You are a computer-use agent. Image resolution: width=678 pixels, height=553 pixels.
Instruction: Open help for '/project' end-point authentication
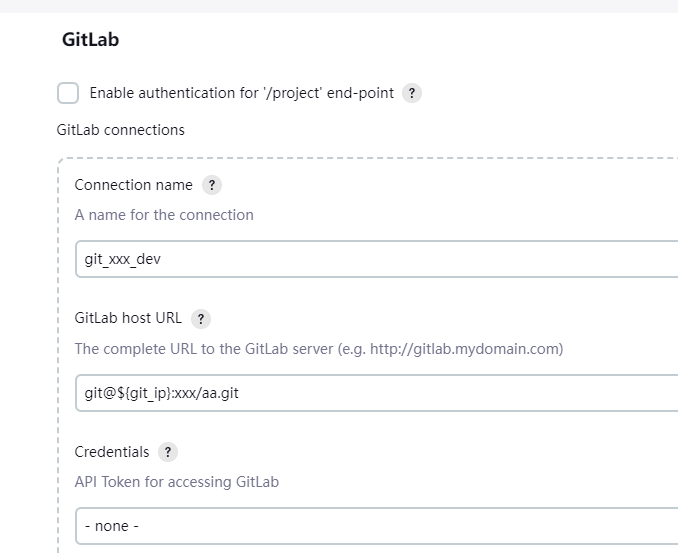[x=411, y=93]
